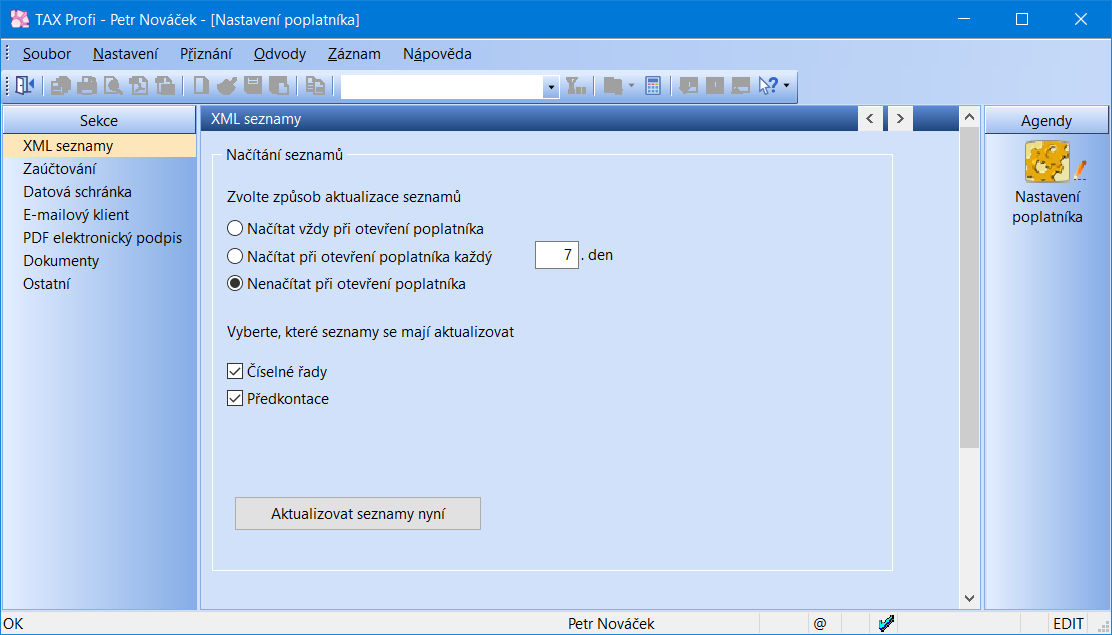Image resolution: width=1112 pixels, height=635 pixels.
Task: Click into the toolbar combo box field
Action: [x=442, y=87]
